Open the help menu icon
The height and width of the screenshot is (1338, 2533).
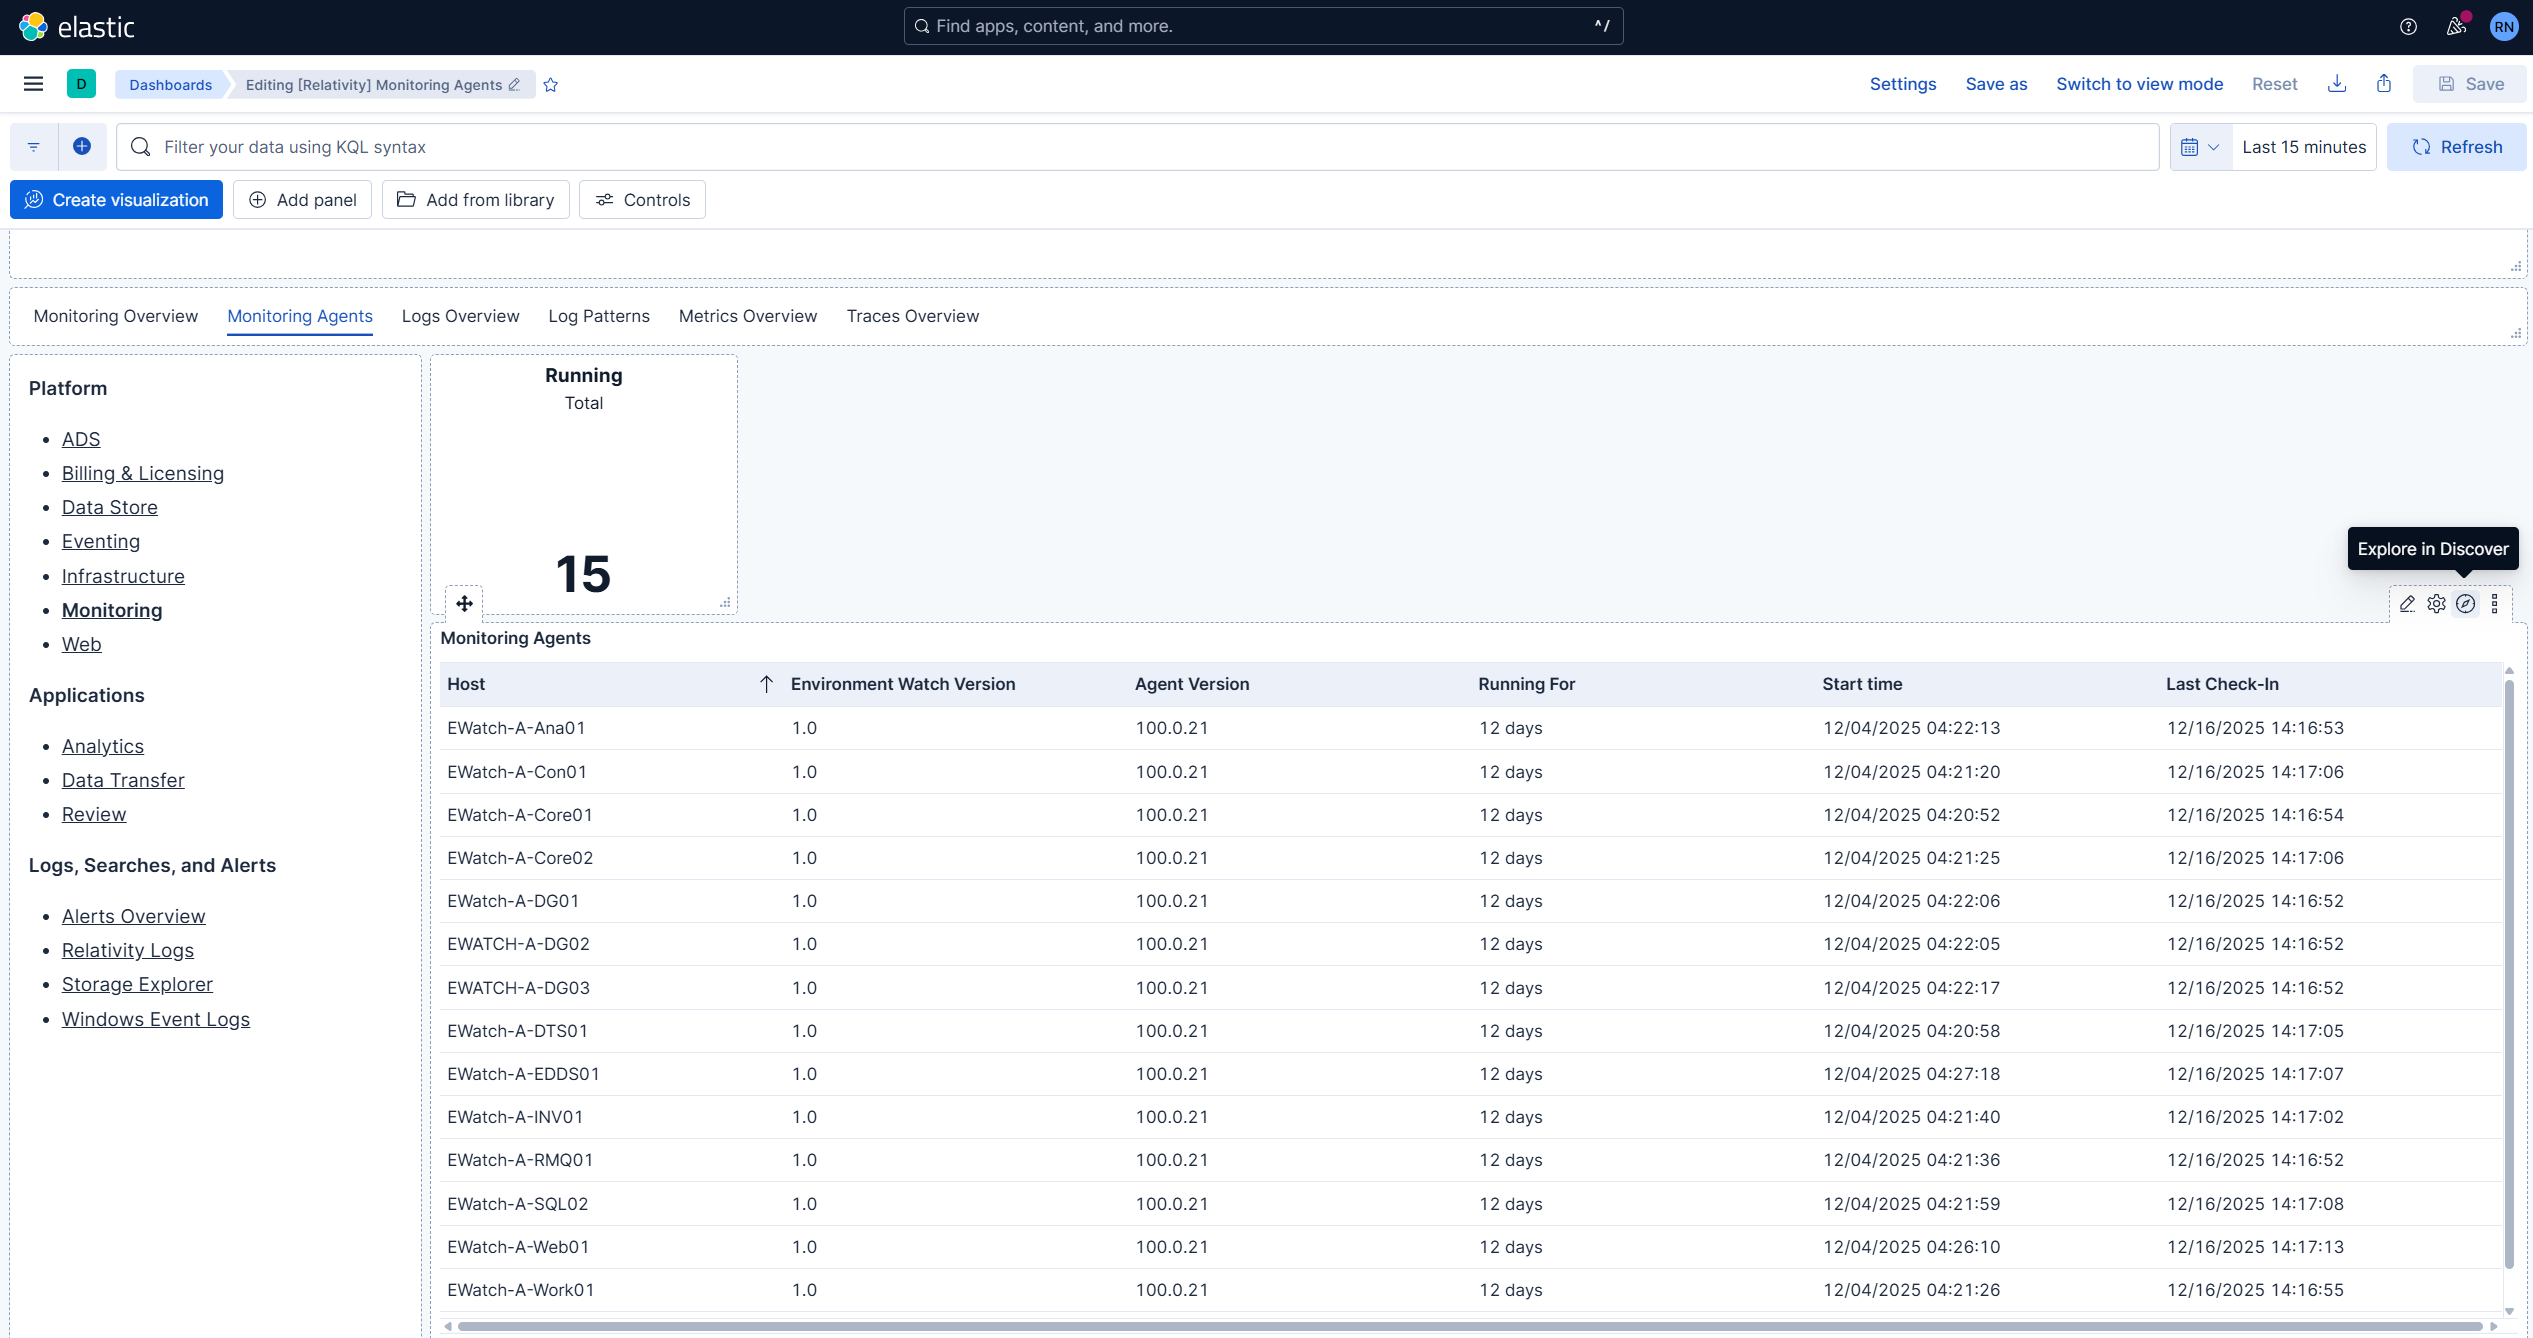point(2408,27)
